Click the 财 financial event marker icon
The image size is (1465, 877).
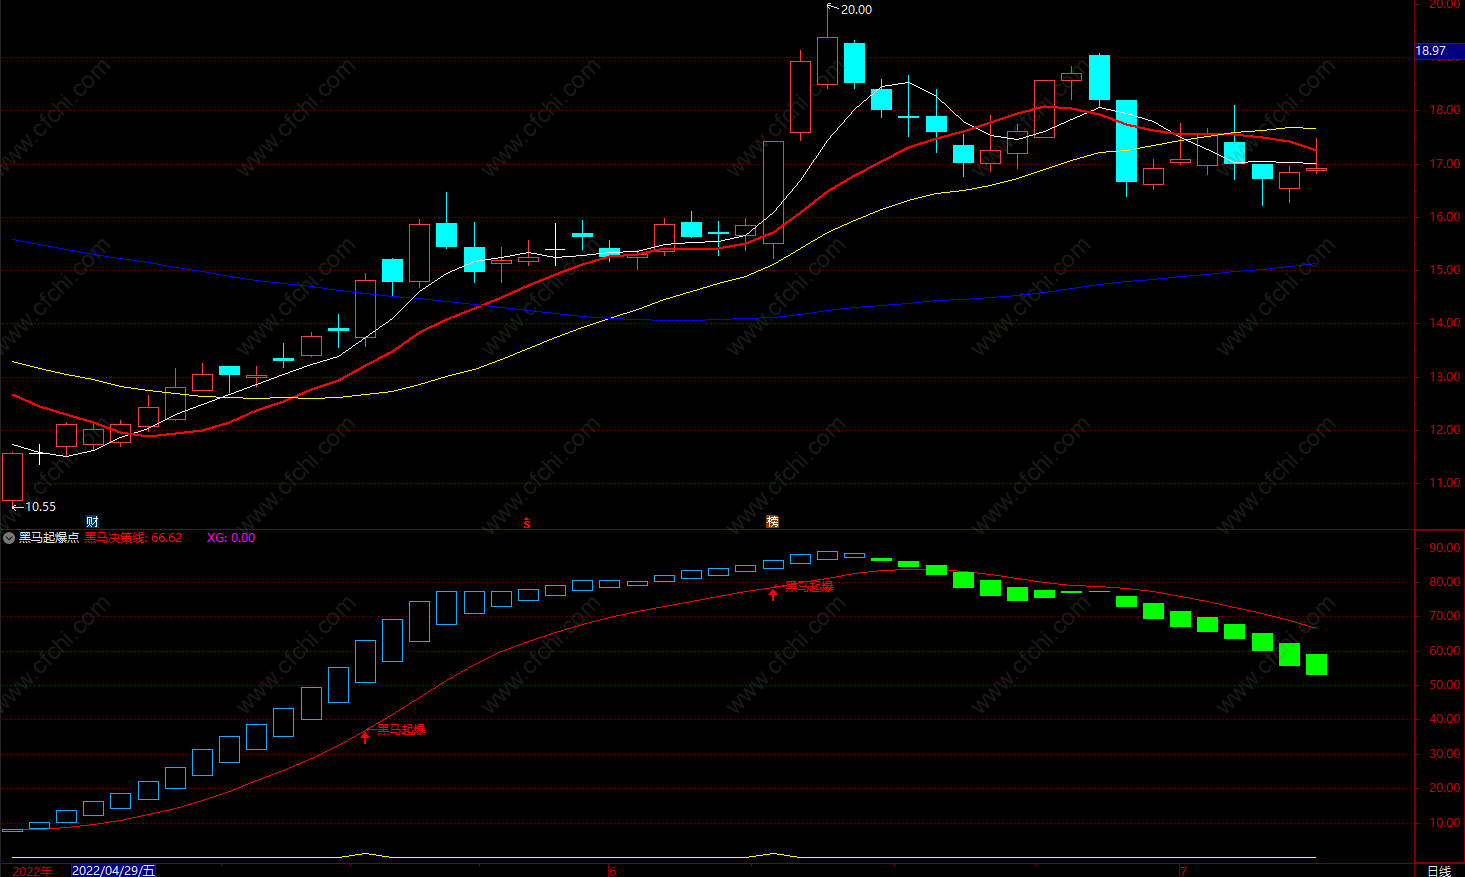[92, 522]
